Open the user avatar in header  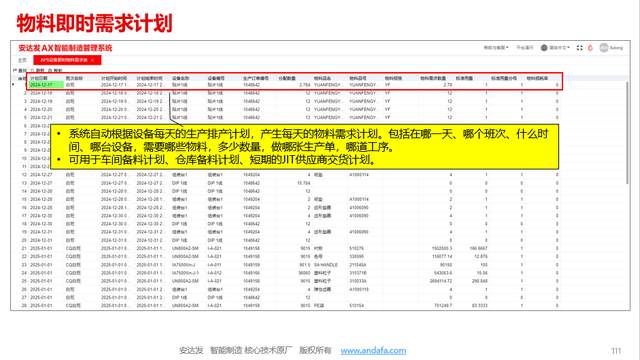coord(604,48)
